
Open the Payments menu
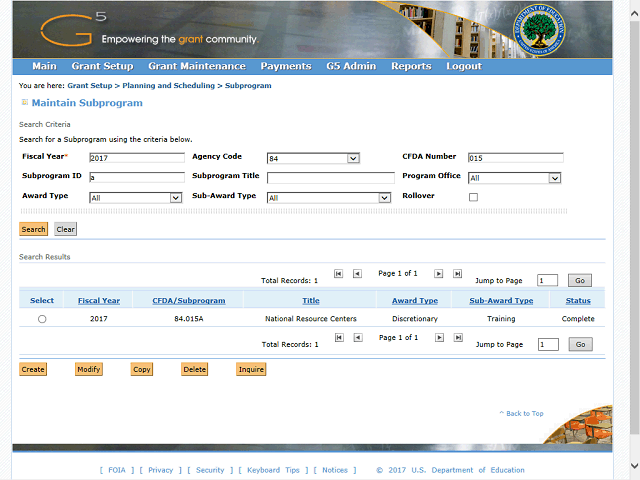click(285, 66)
